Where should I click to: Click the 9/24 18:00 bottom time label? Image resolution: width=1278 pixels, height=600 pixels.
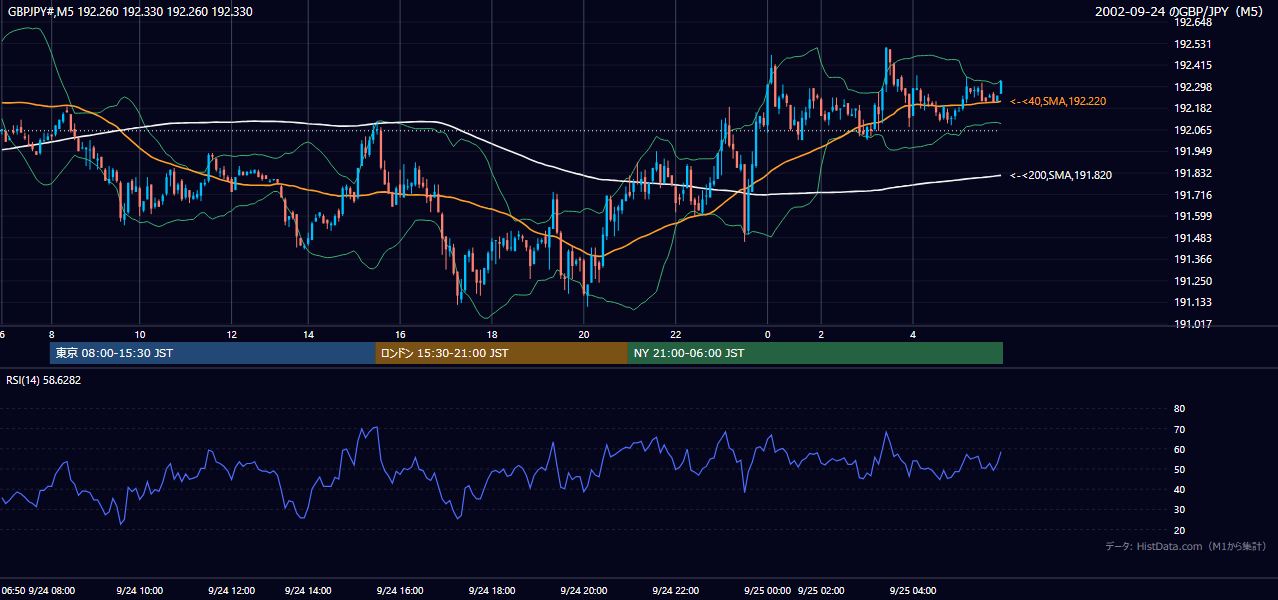[x=492, y=590]
